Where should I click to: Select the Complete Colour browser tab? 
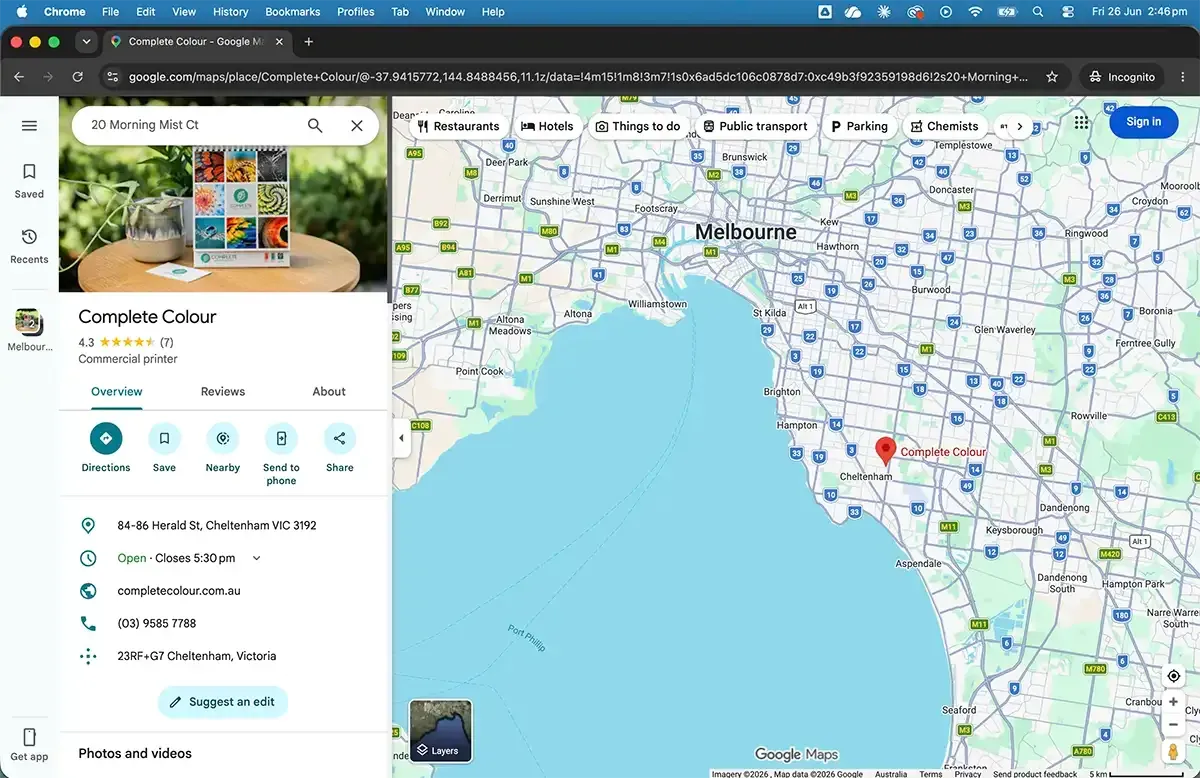[x=197, y=42]
